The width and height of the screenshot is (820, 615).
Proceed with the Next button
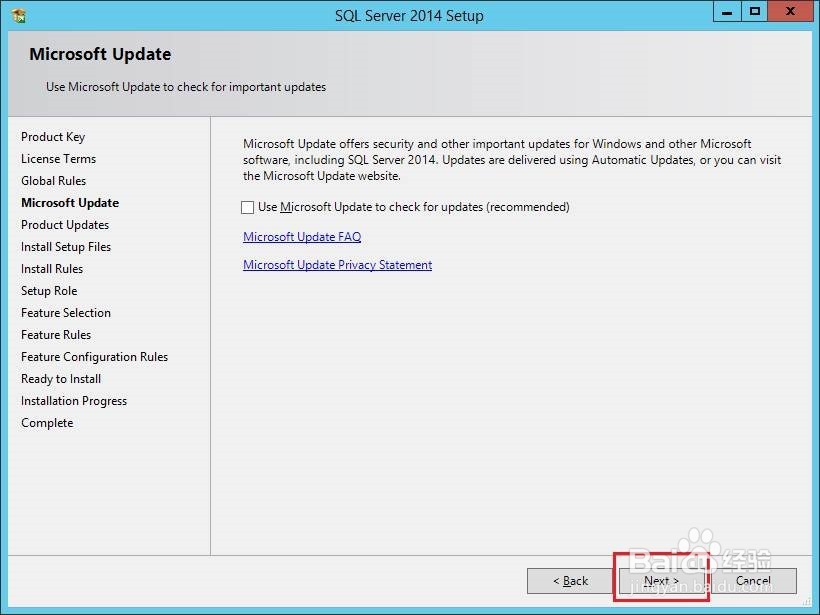tap(662, 581)
